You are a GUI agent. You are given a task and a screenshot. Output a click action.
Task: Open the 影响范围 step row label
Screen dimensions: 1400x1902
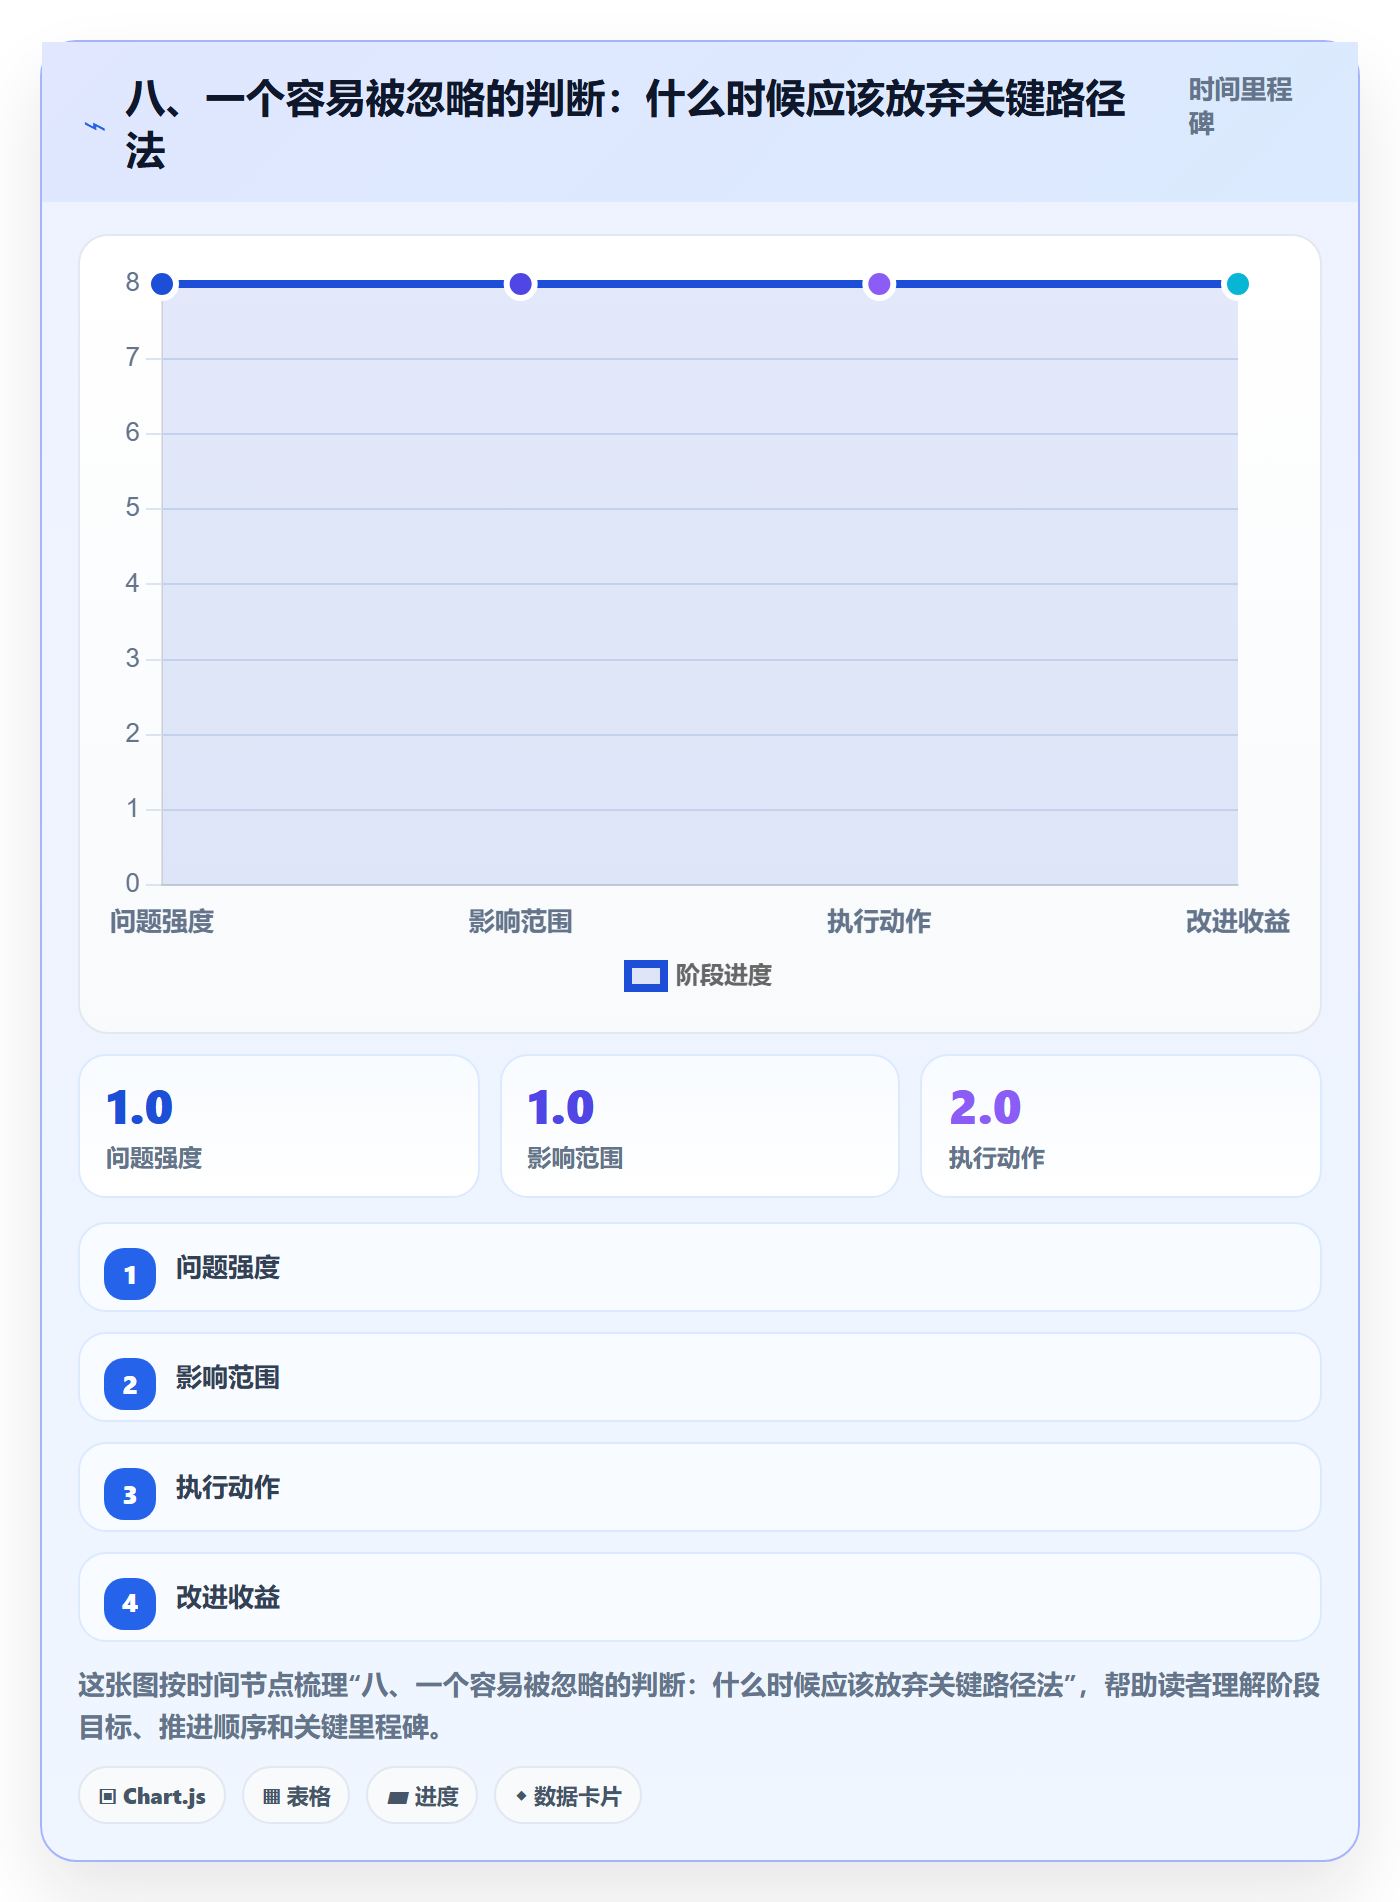pyautogui.click(x=228, y=1378)
